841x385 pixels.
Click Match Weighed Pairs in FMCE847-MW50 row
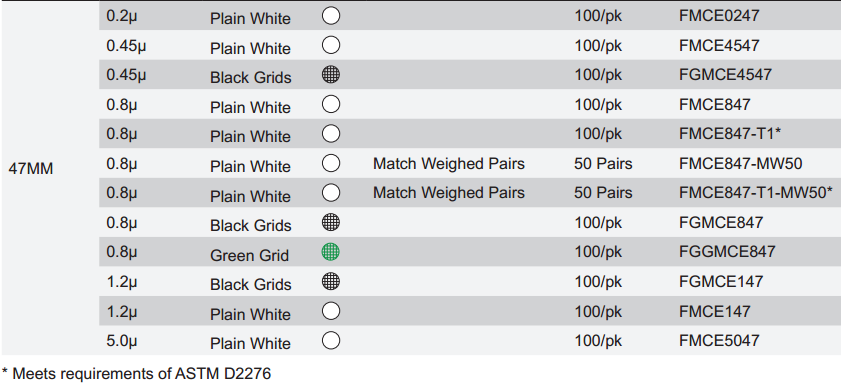(449, 163)
